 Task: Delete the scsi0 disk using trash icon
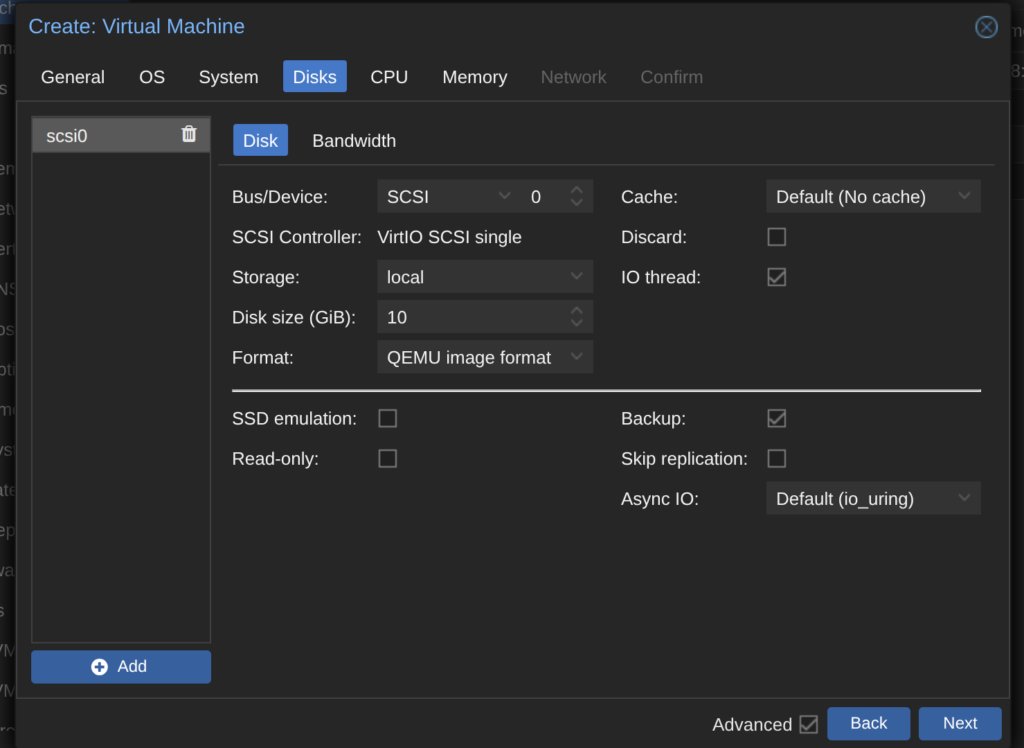click(189, 134)
